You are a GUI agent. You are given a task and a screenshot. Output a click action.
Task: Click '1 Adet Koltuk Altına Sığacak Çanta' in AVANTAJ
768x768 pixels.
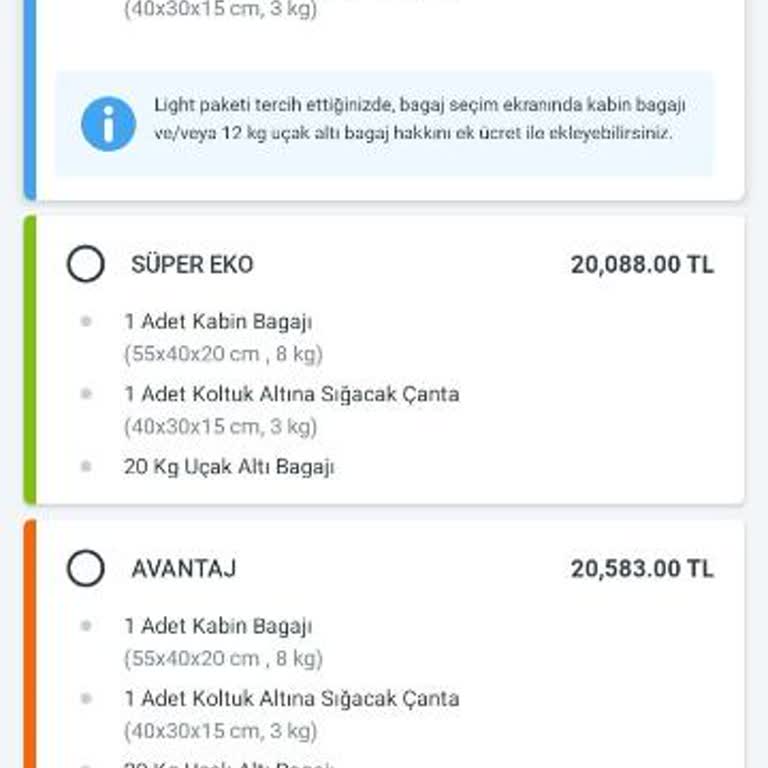(x=291, y=698)
